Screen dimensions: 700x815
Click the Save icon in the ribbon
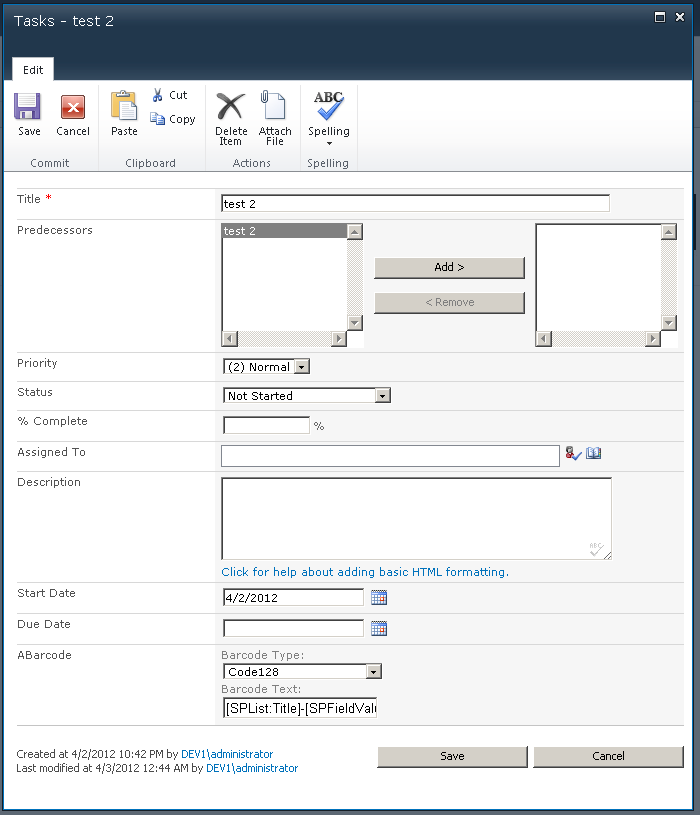pyautogui.click(x=29, y=109)
